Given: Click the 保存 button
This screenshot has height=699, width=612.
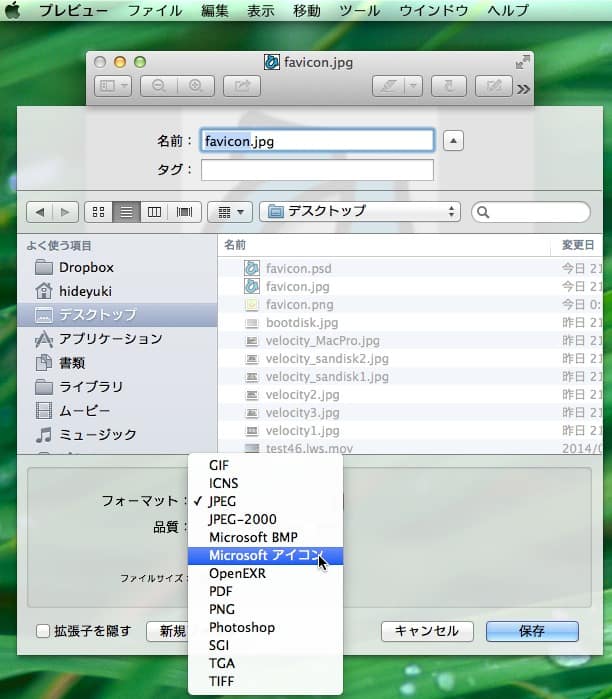Looking at the screenshot, I should click(532, 631).
